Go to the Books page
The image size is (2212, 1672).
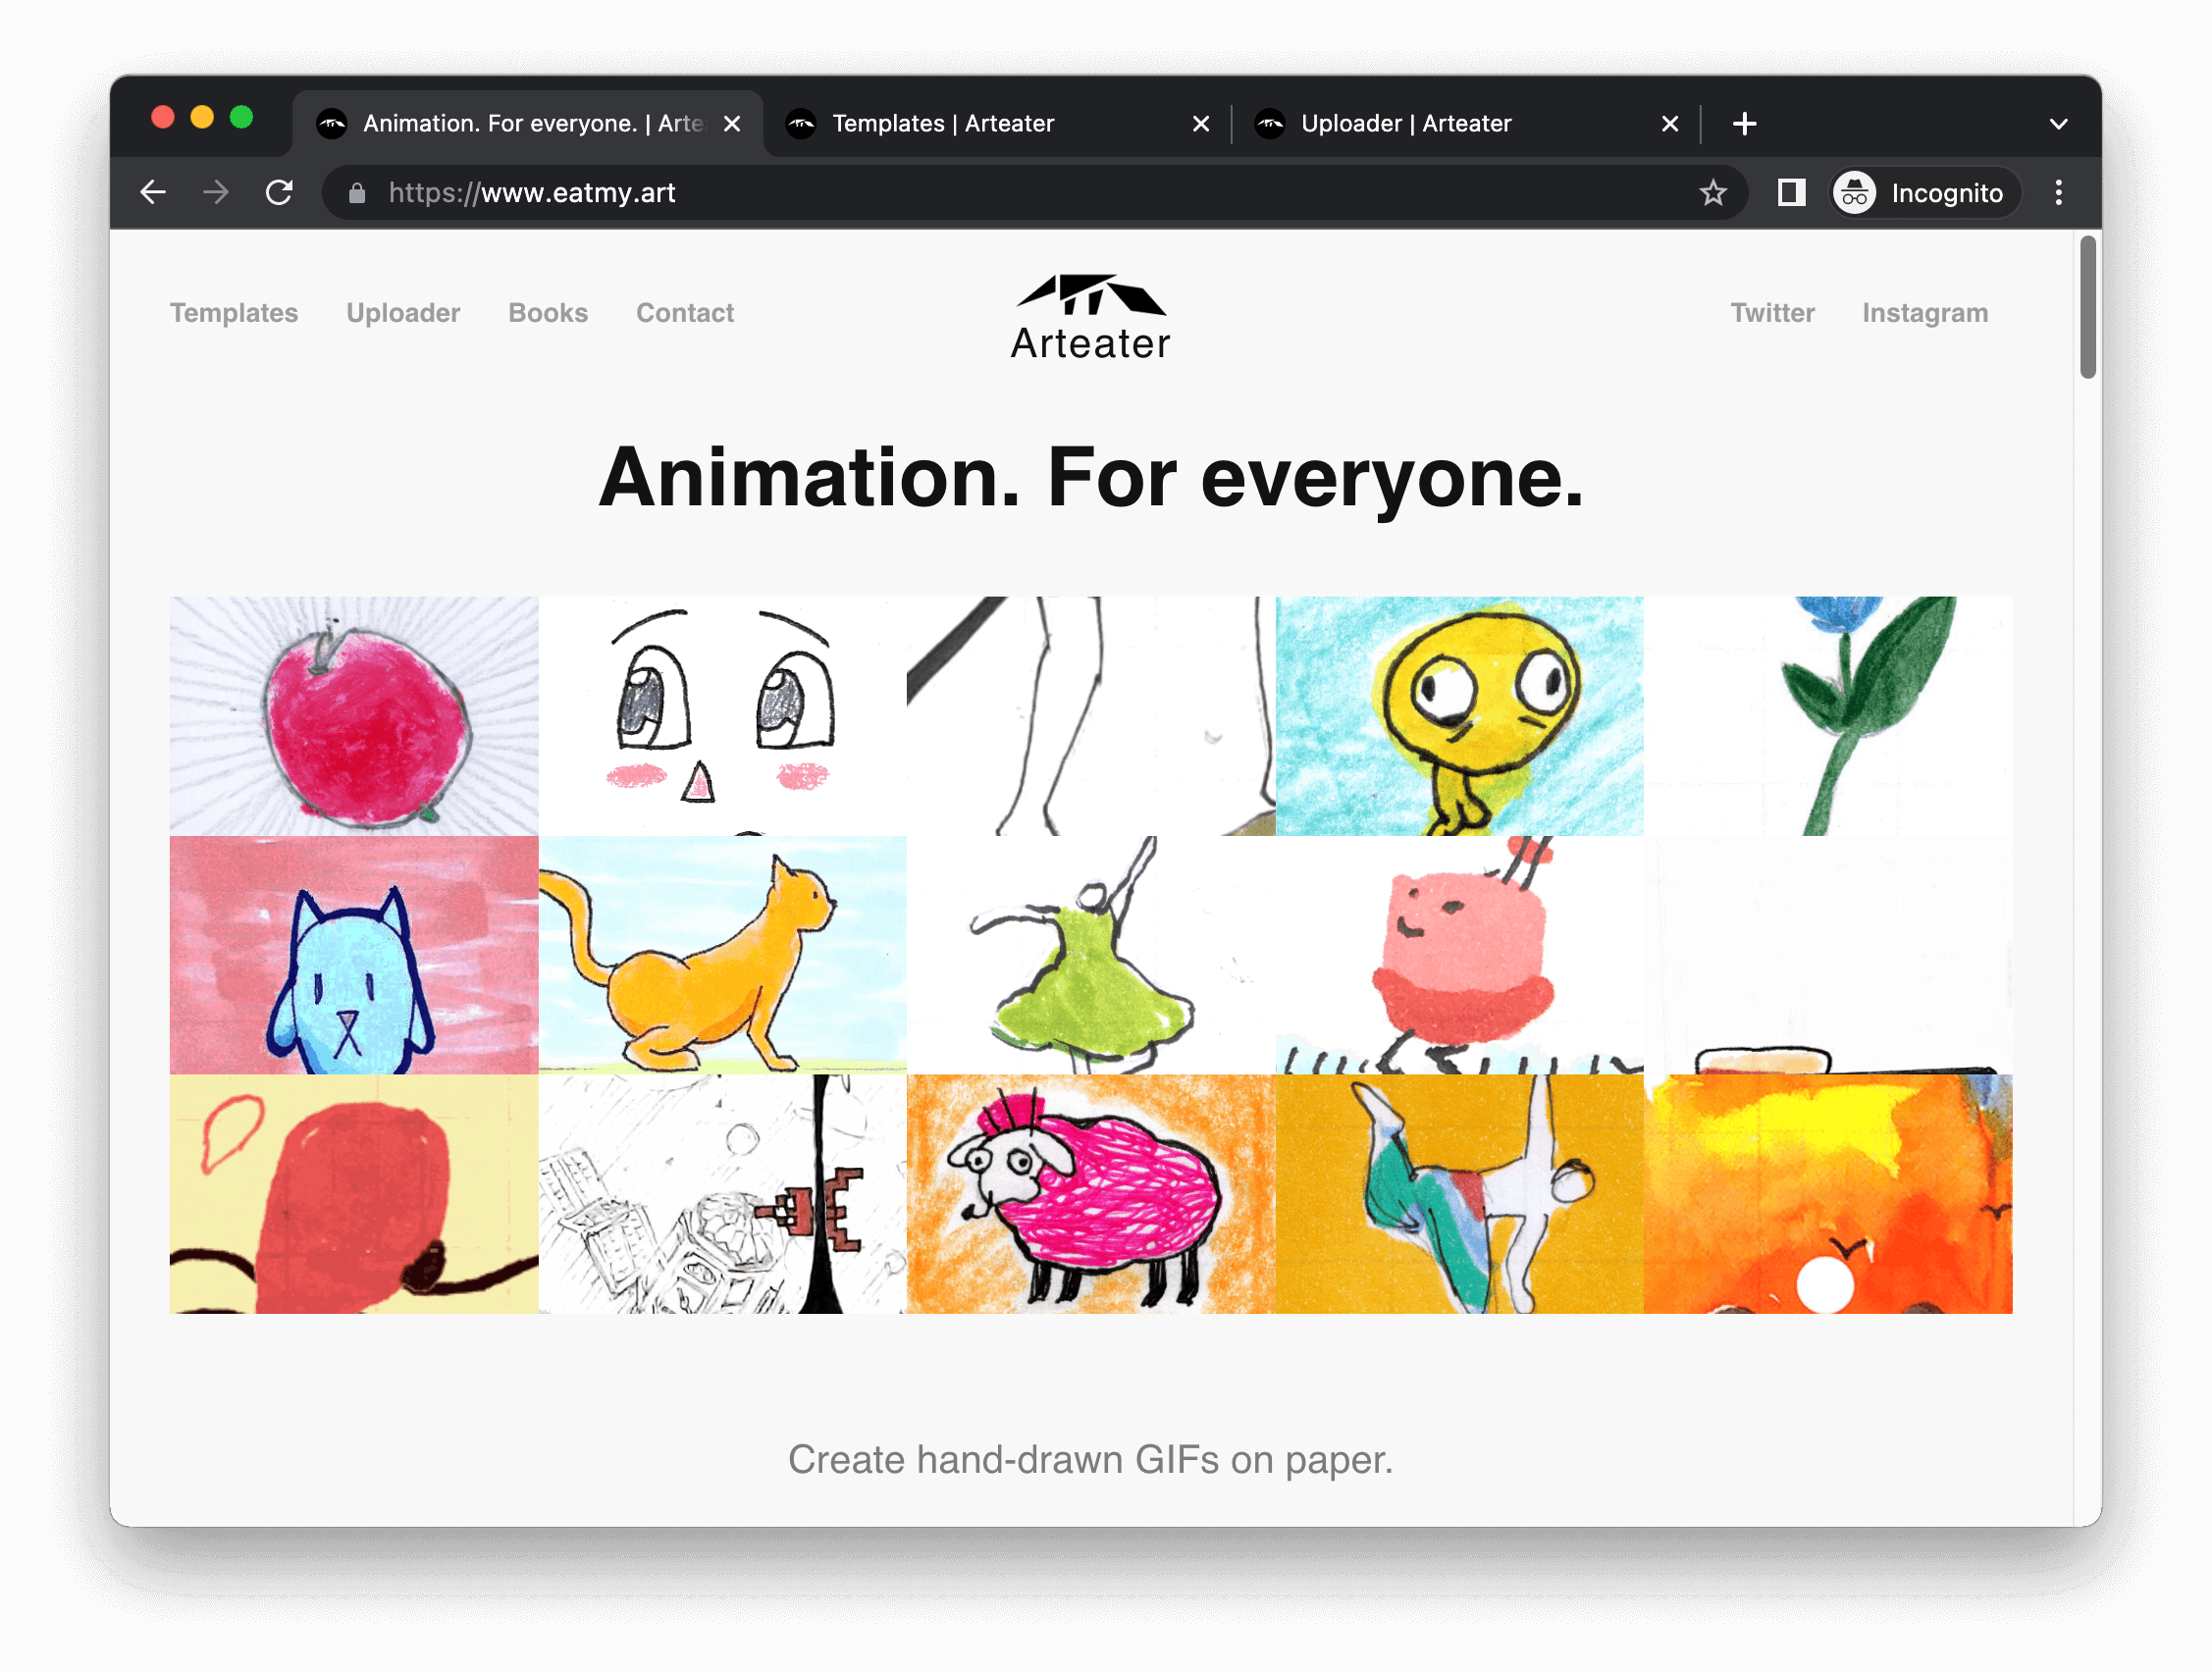[x=548, y=313]
